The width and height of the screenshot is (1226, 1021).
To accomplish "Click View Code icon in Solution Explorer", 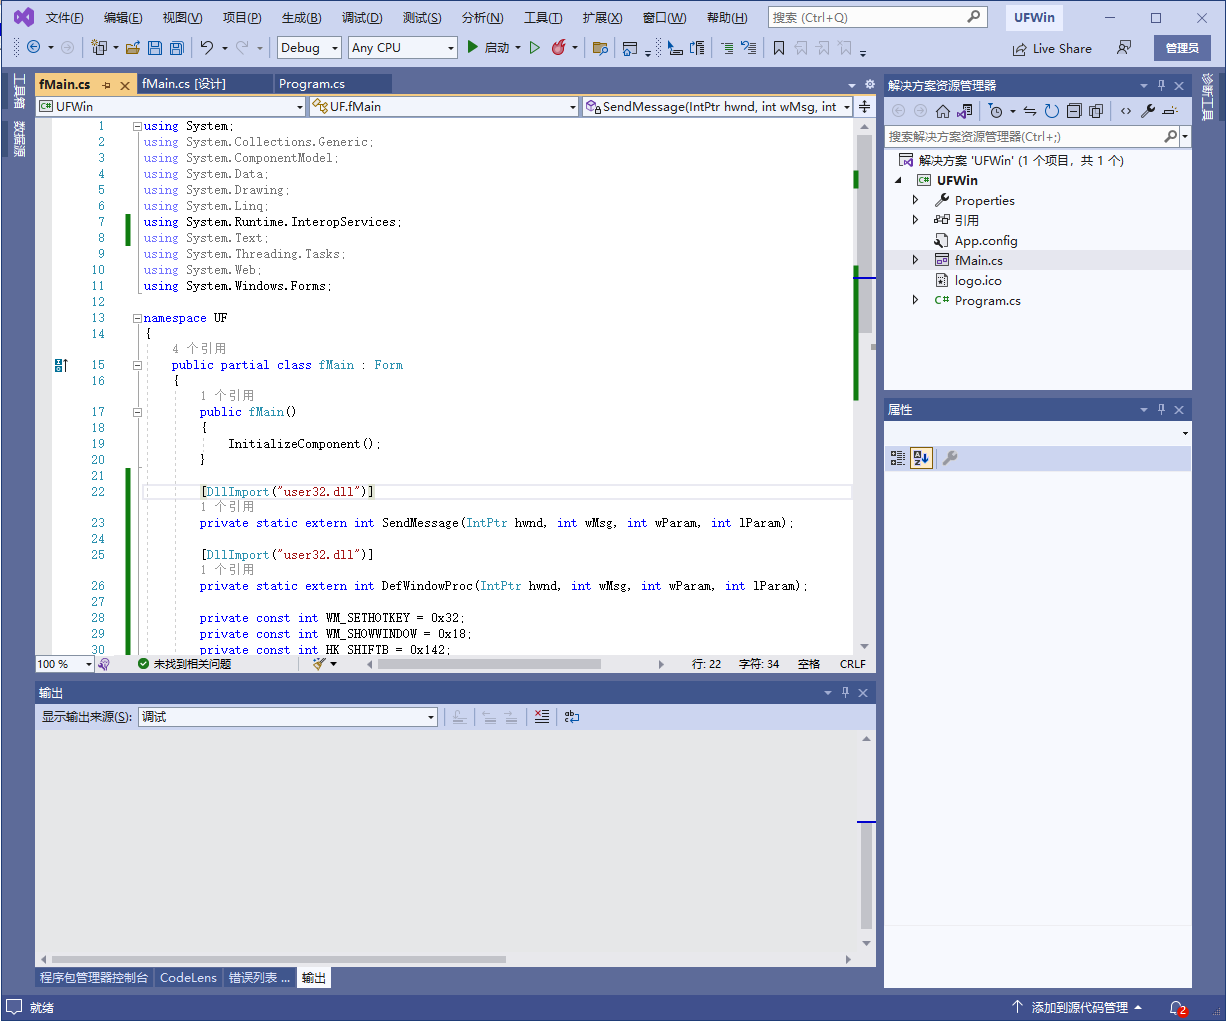I will (1126, 111).
